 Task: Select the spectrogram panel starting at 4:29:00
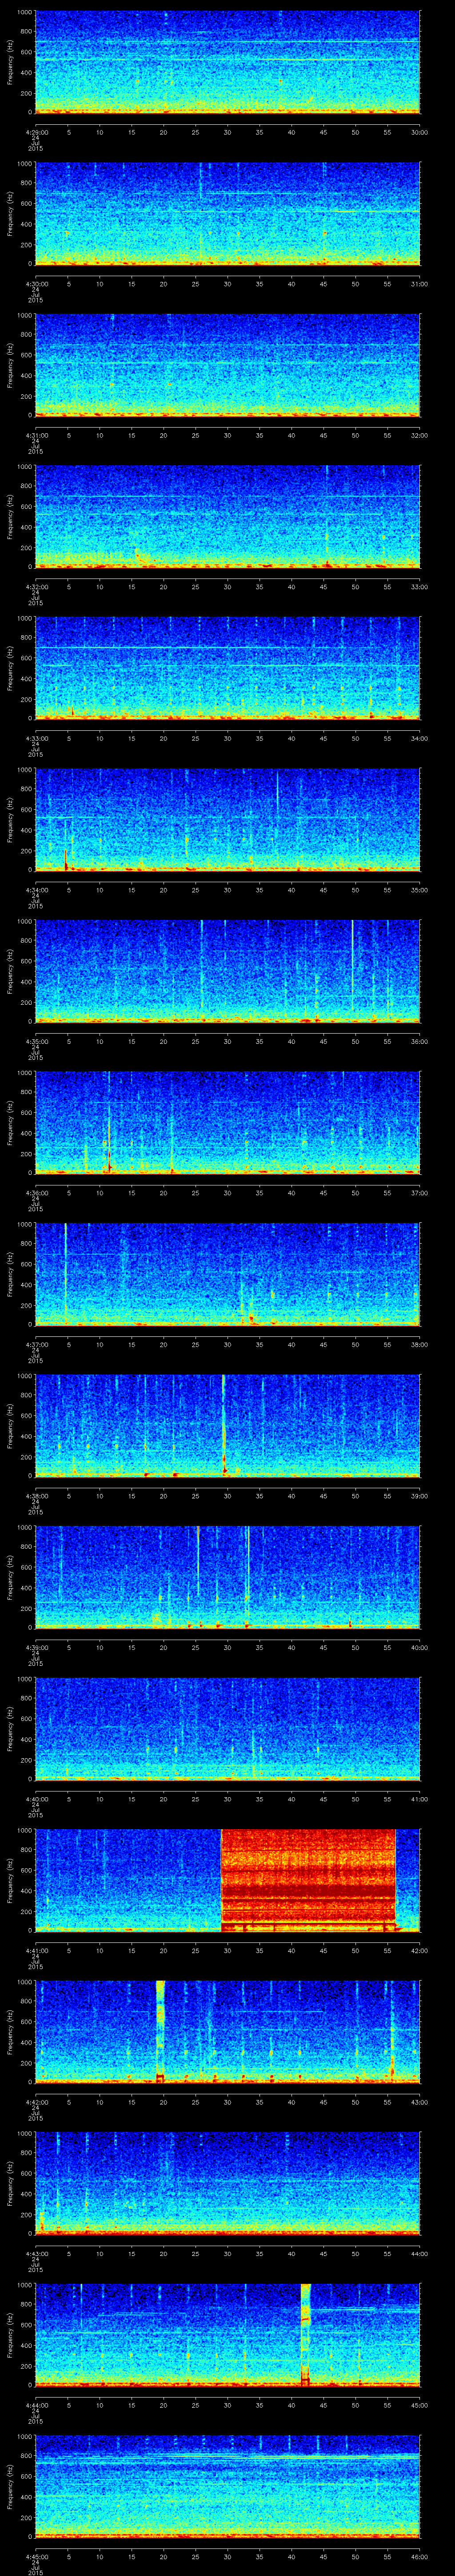coord(228,63)
